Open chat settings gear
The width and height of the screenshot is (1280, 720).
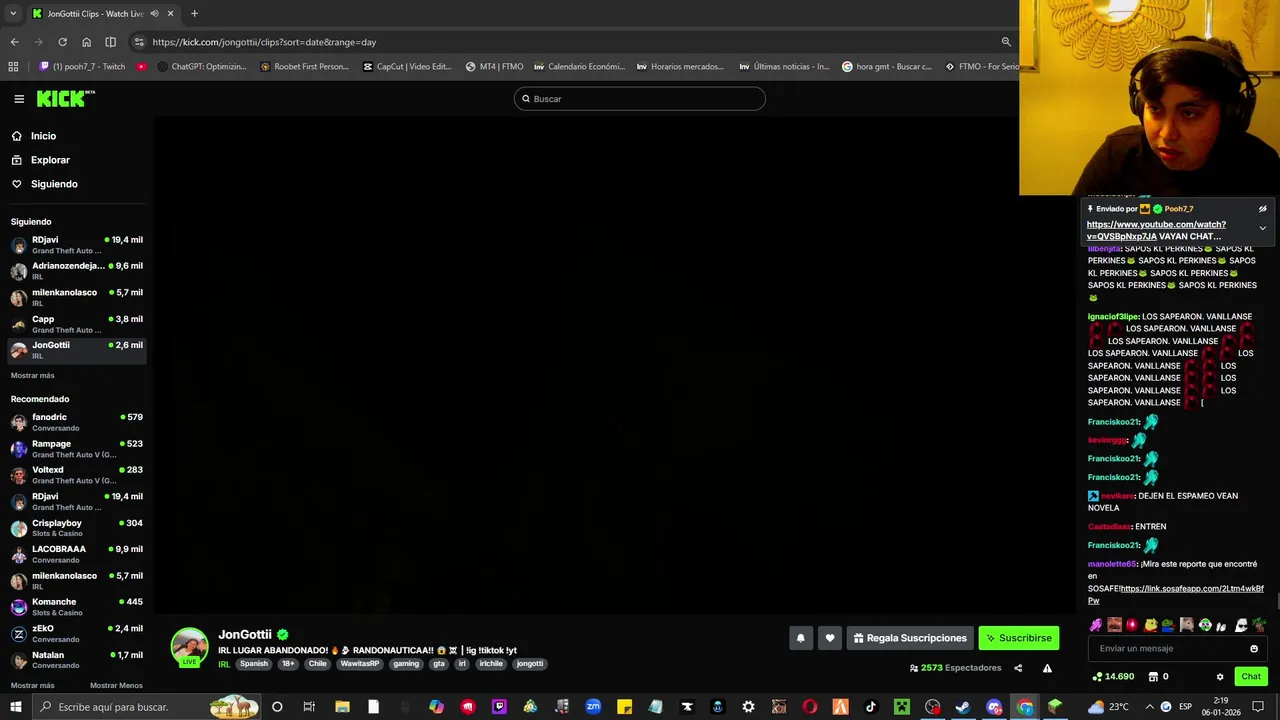pyautogui.click(x=1220, y=677)
